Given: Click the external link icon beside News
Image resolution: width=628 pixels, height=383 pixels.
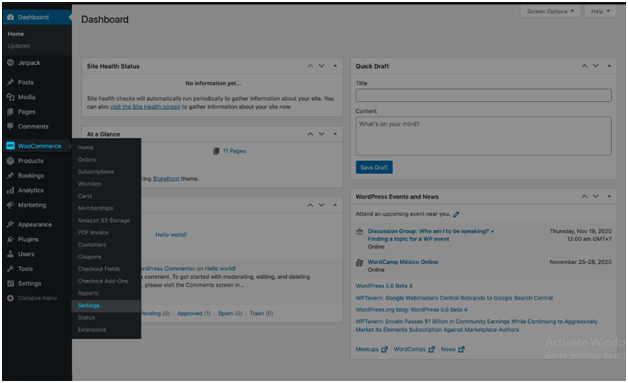Looking at the screenshot, I should point(461,349).
